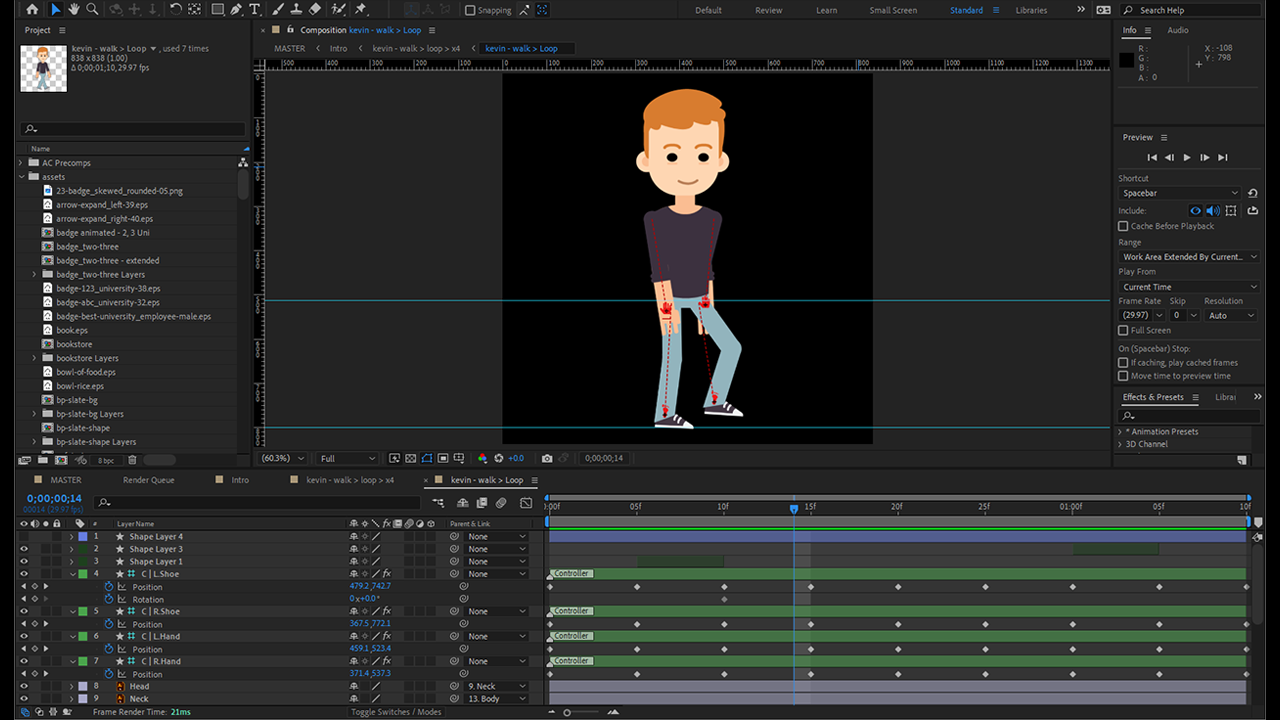Viewport: 1280px width, 720px height.
Task: Click the Toggle Switches / Modes button
Action: click(x=396, y=712)
